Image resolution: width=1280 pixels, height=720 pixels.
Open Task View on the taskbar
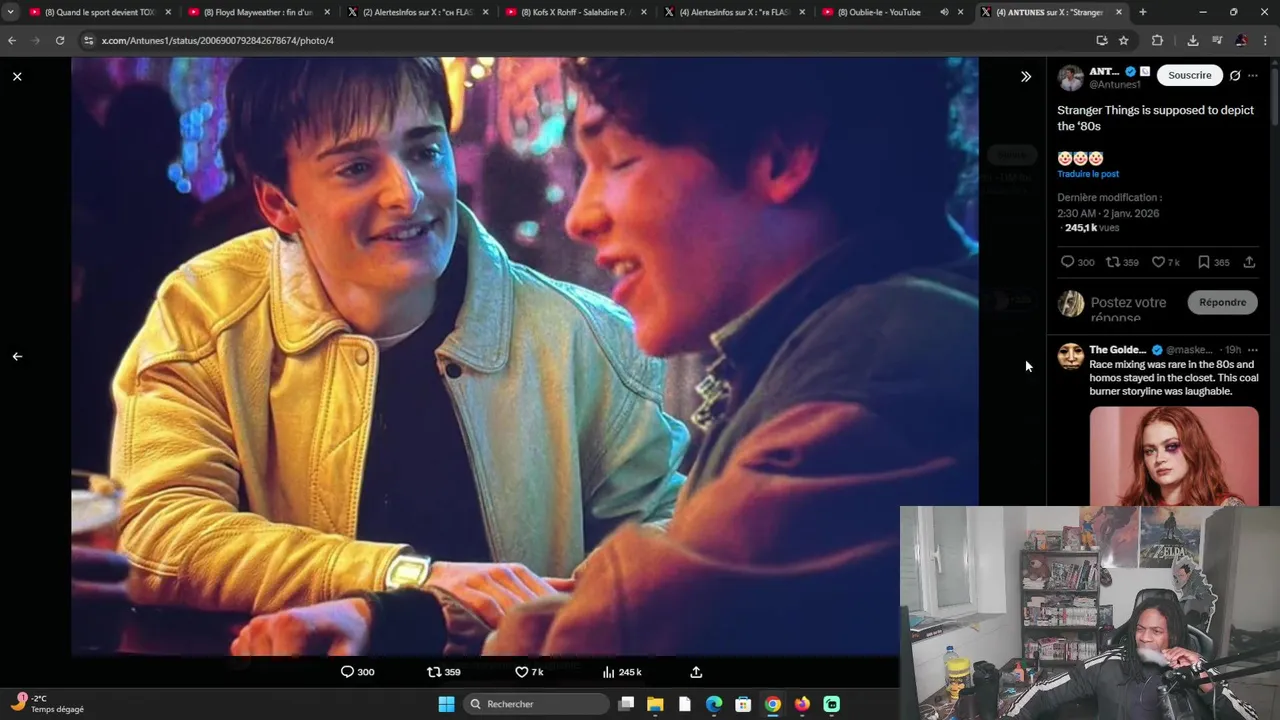click(626, 704)
